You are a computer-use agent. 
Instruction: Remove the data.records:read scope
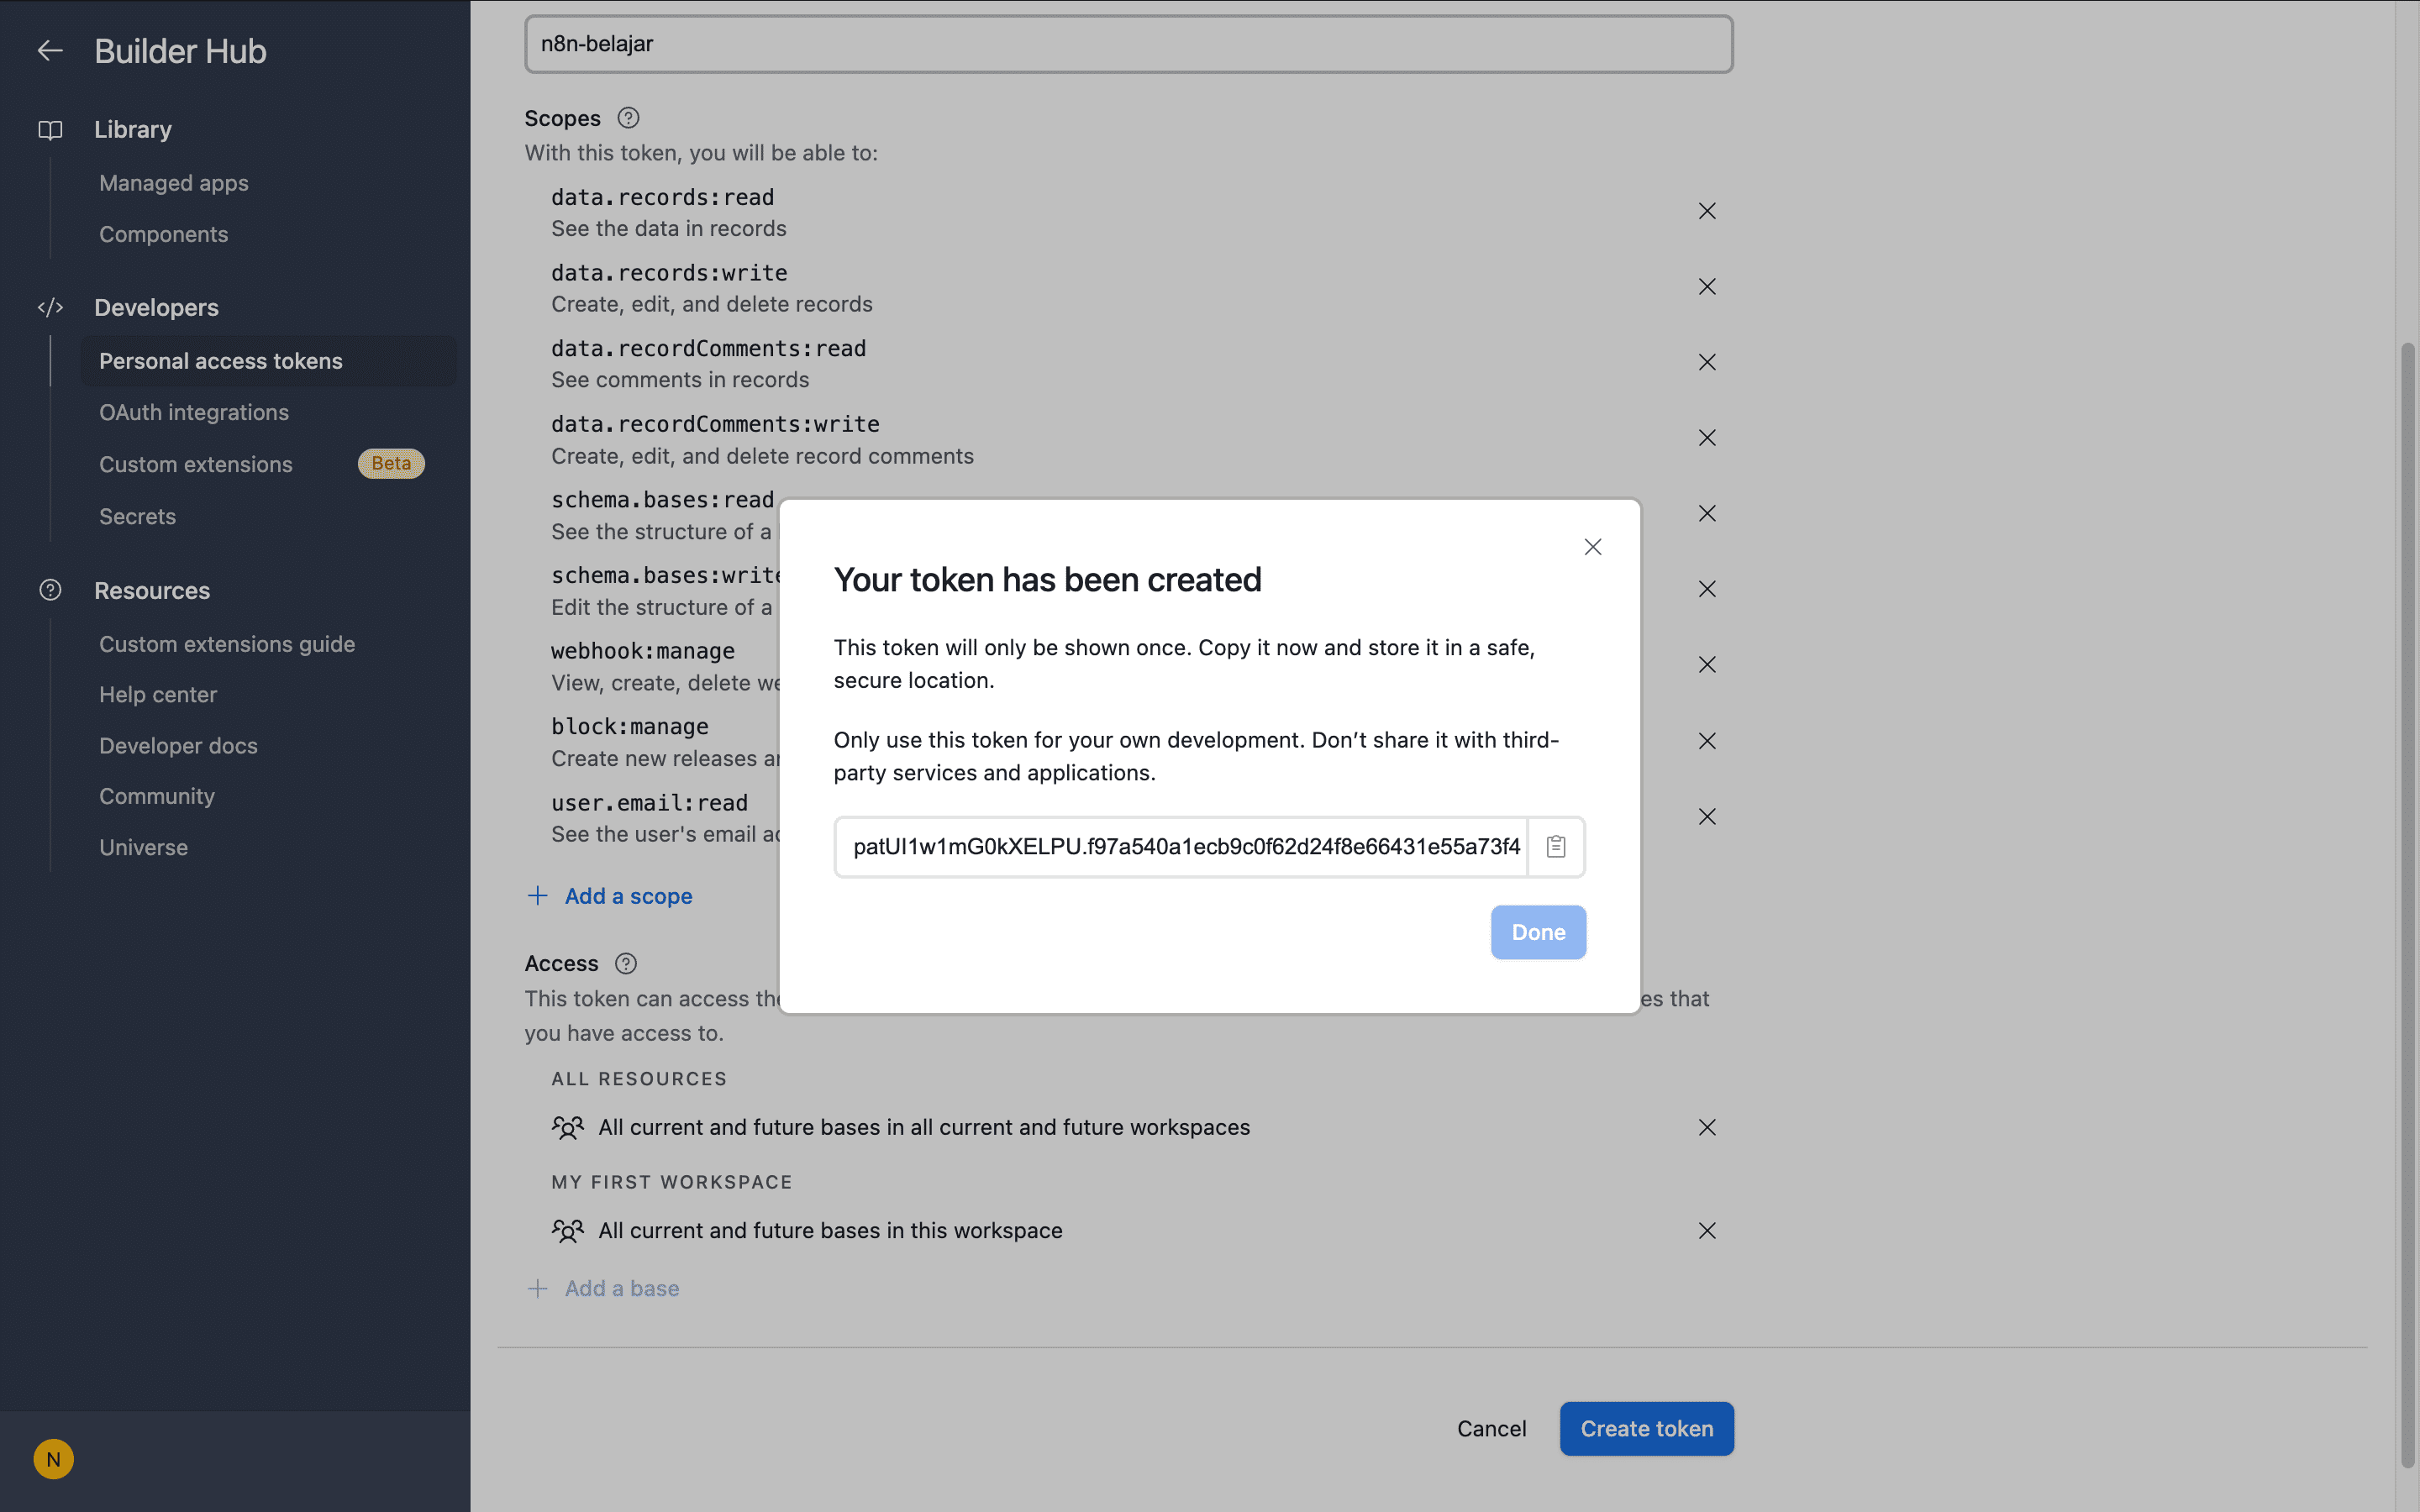[1707, 211]
